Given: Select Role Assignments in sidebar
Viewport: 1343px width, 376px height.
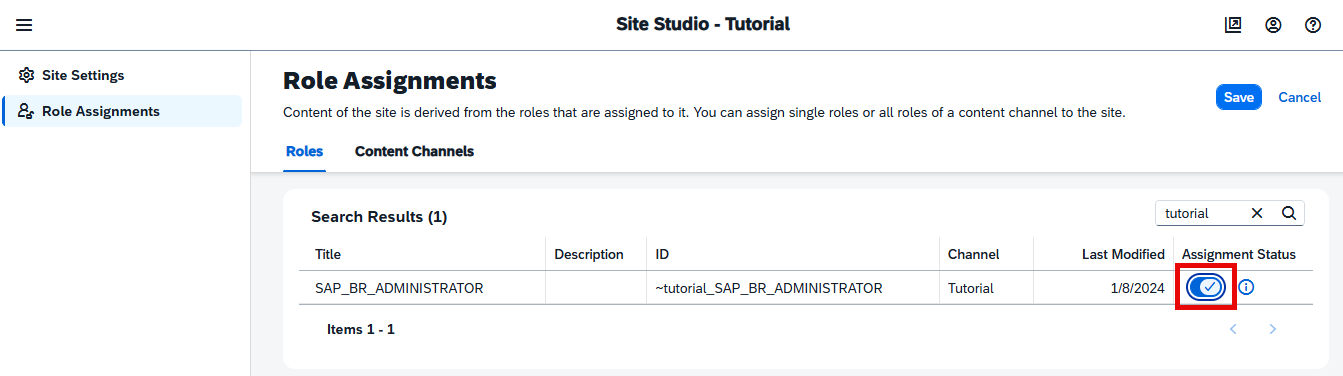Looking at the screenshot, I should pos(121,111).
